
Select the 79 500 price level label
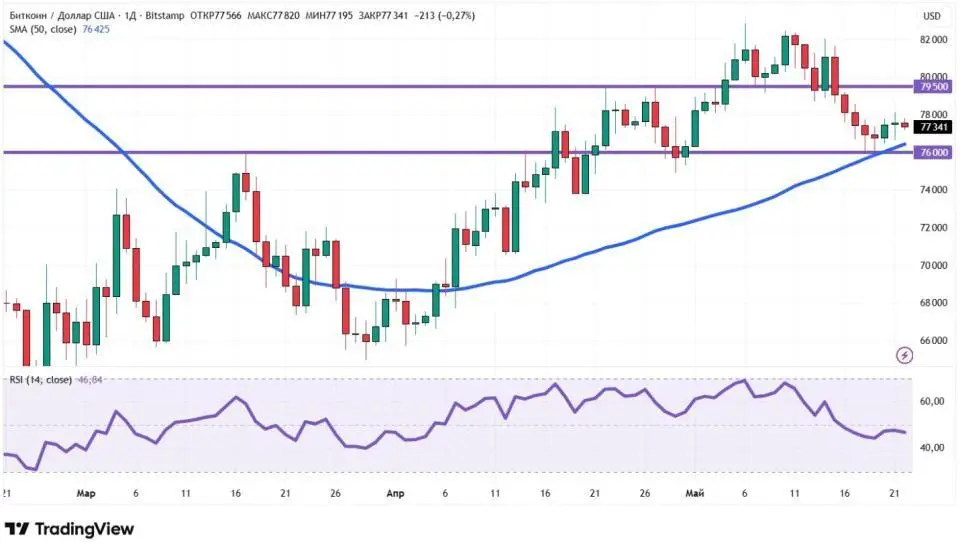tap(934, 87)
